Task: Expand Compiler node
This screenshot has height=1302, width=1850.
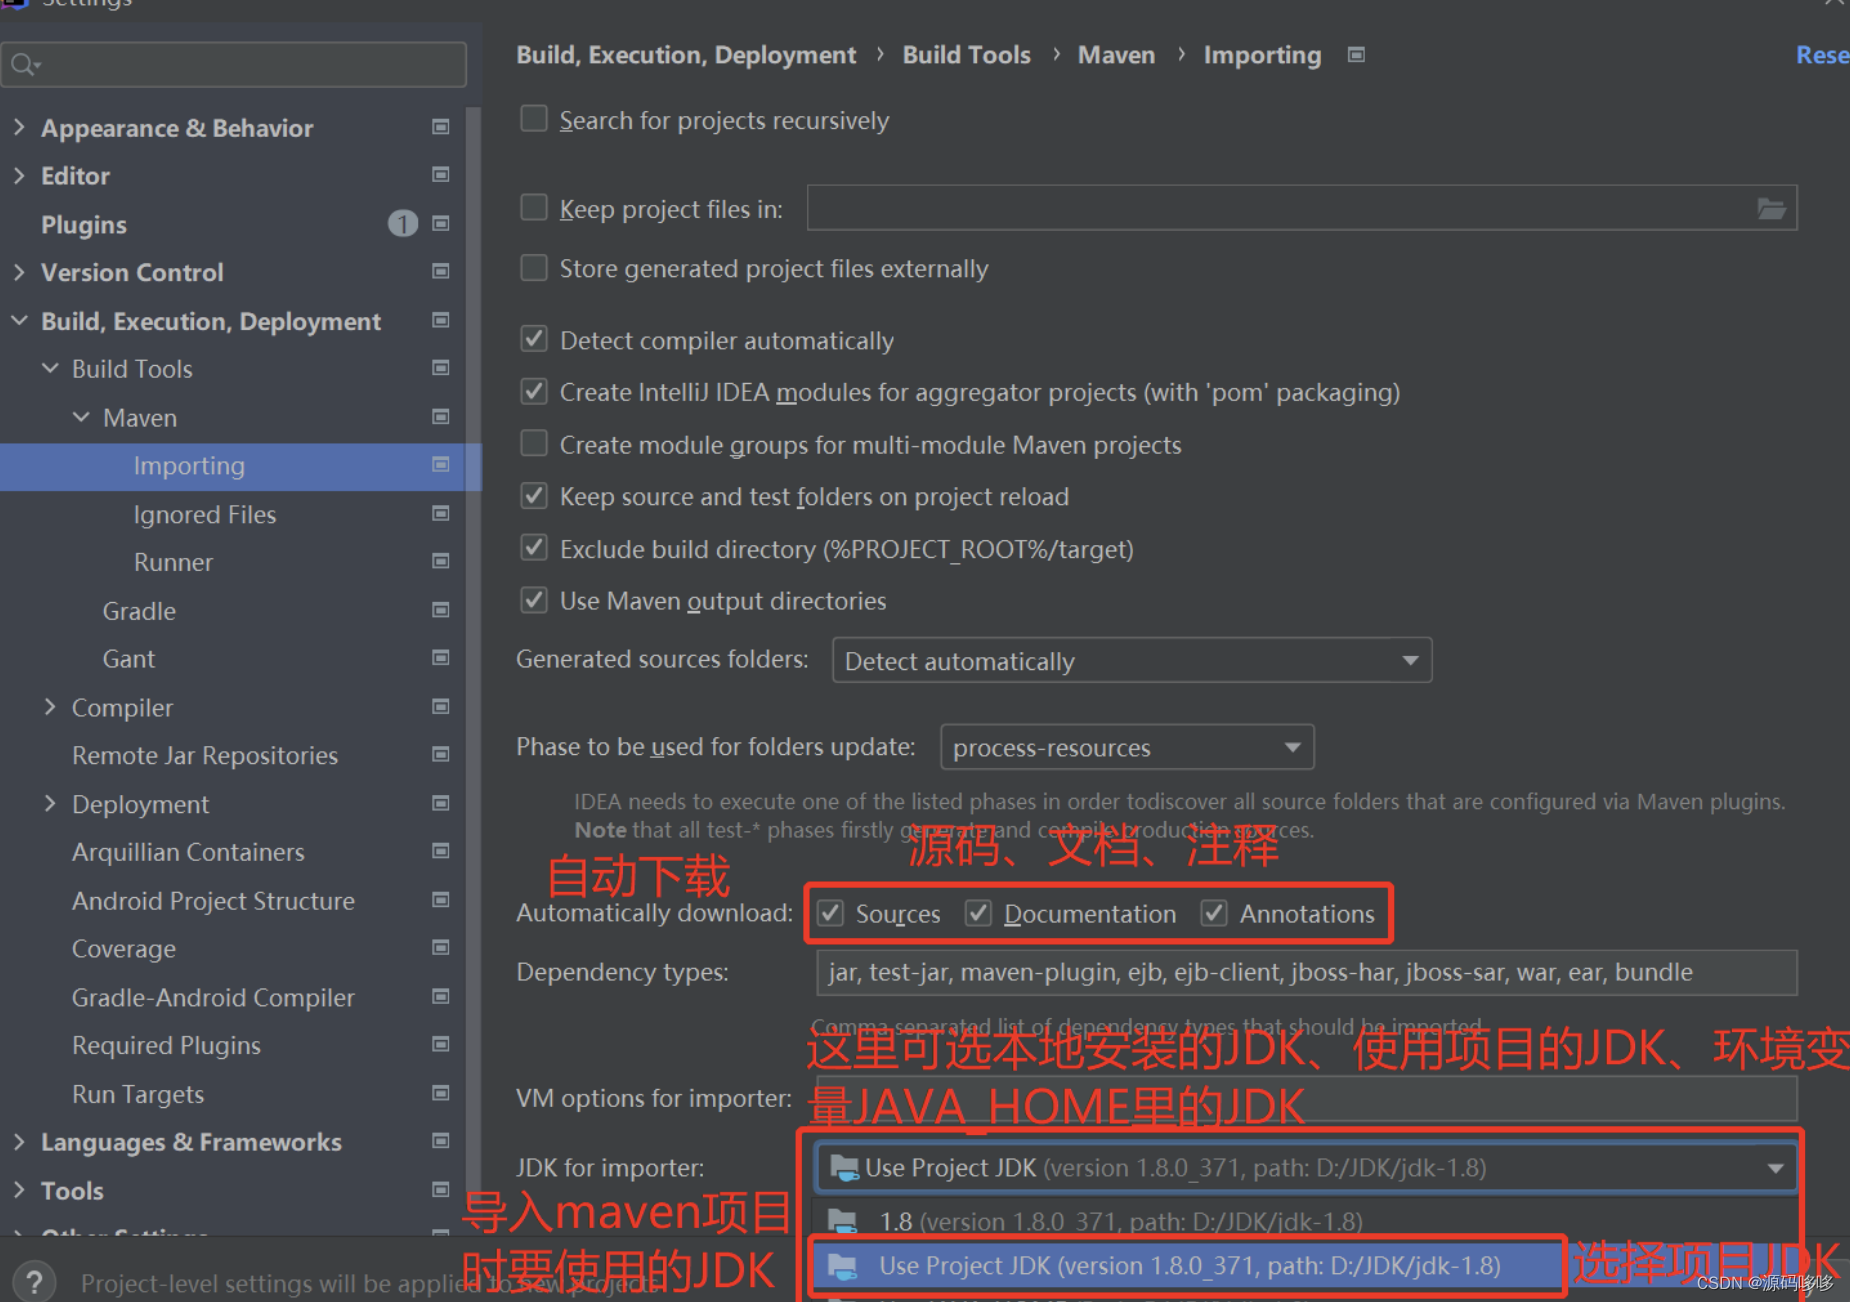Action: click(50, 707)
